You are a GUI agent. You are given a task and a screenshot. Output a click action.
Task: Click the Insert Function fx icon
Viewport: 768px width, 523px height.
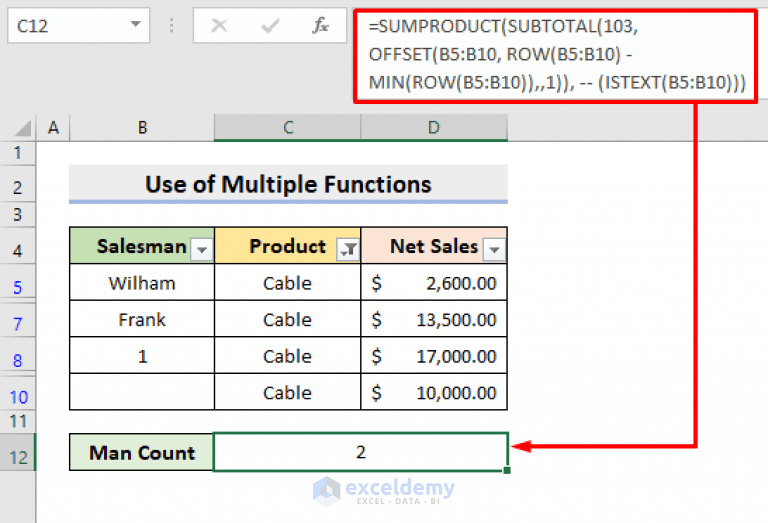point(320,25)
